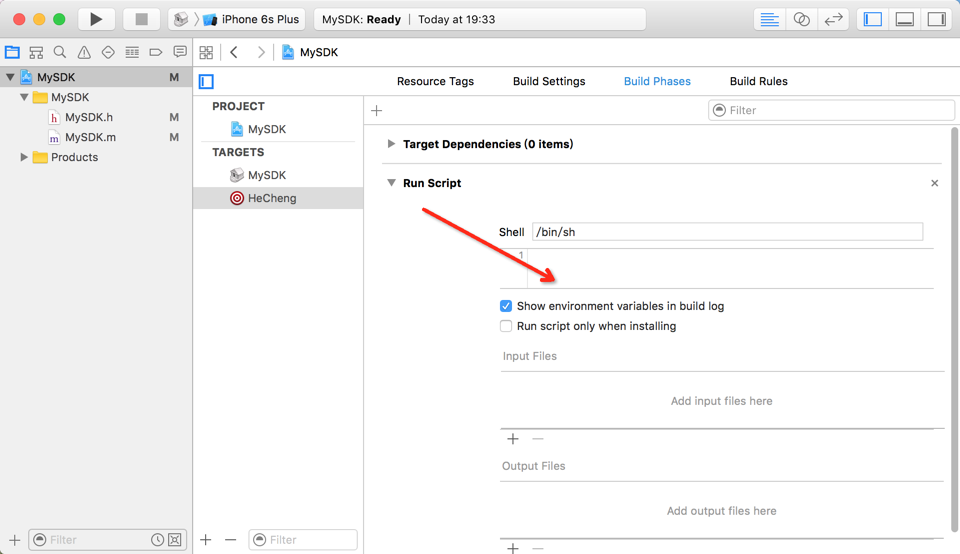Hide the project and targets list

206,81
